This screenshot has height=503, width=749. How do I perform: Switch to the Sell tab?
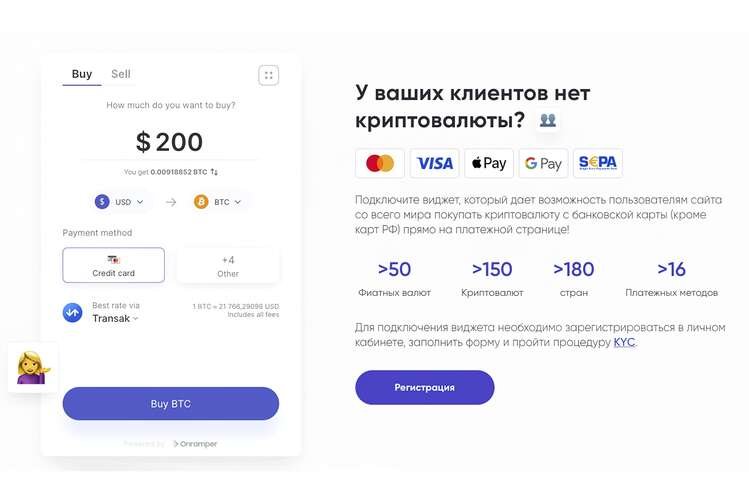click(x=121, y=74)
